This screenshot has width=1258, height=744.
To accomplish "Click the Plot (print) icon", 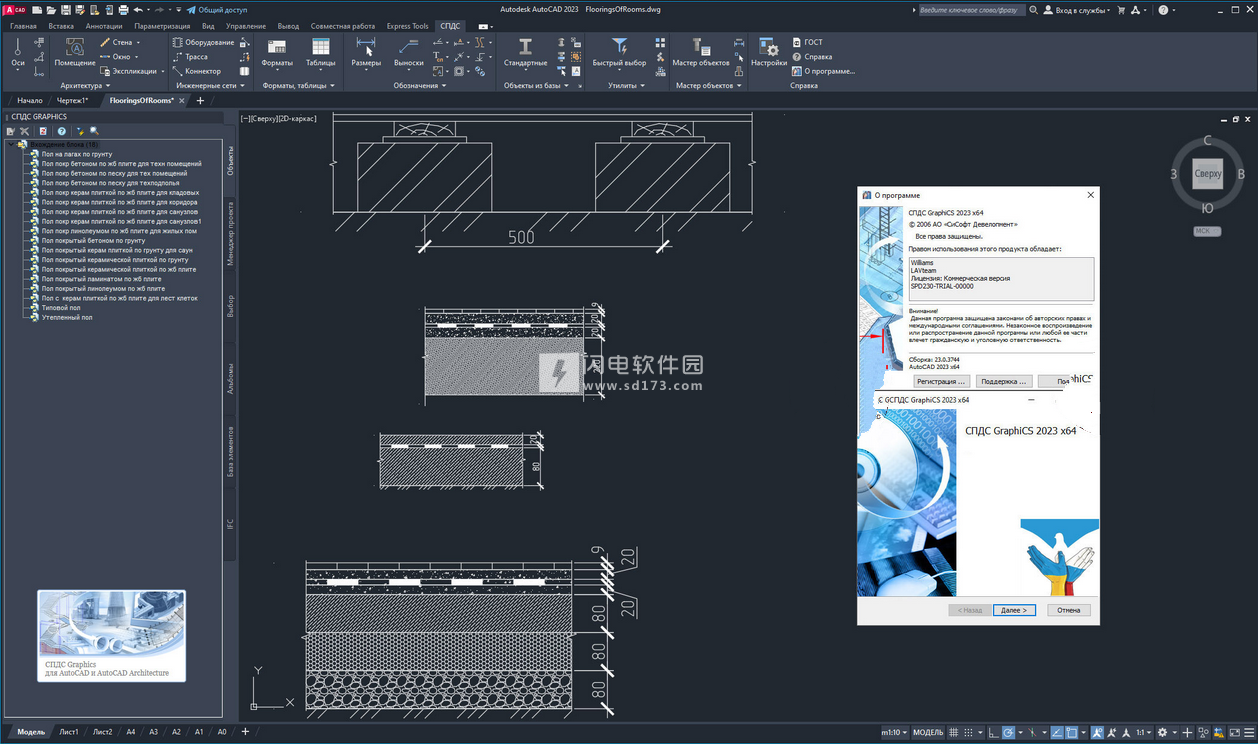I will [122, 10].
